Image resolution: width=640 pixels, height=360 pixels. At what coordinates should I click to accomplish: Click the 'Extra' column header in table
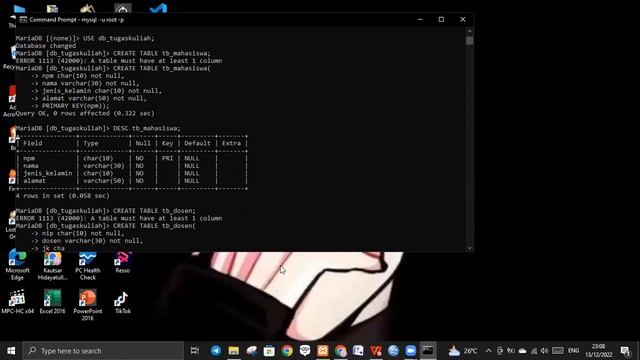pyautogui.click(x=231, y=143)
